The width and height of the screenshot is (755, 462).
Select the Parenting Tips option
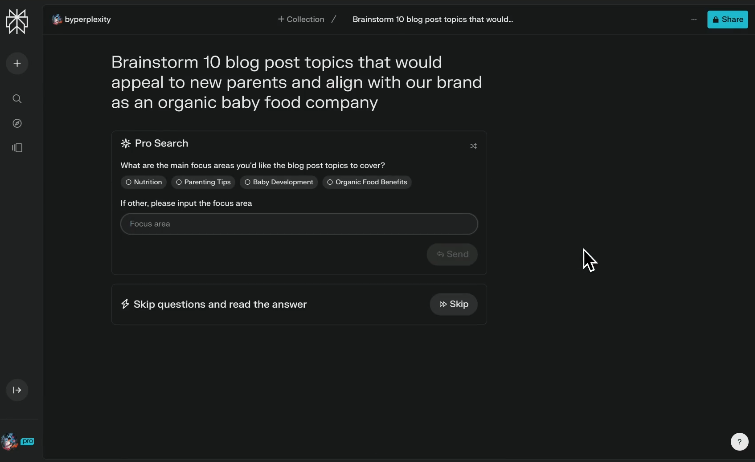203,182
